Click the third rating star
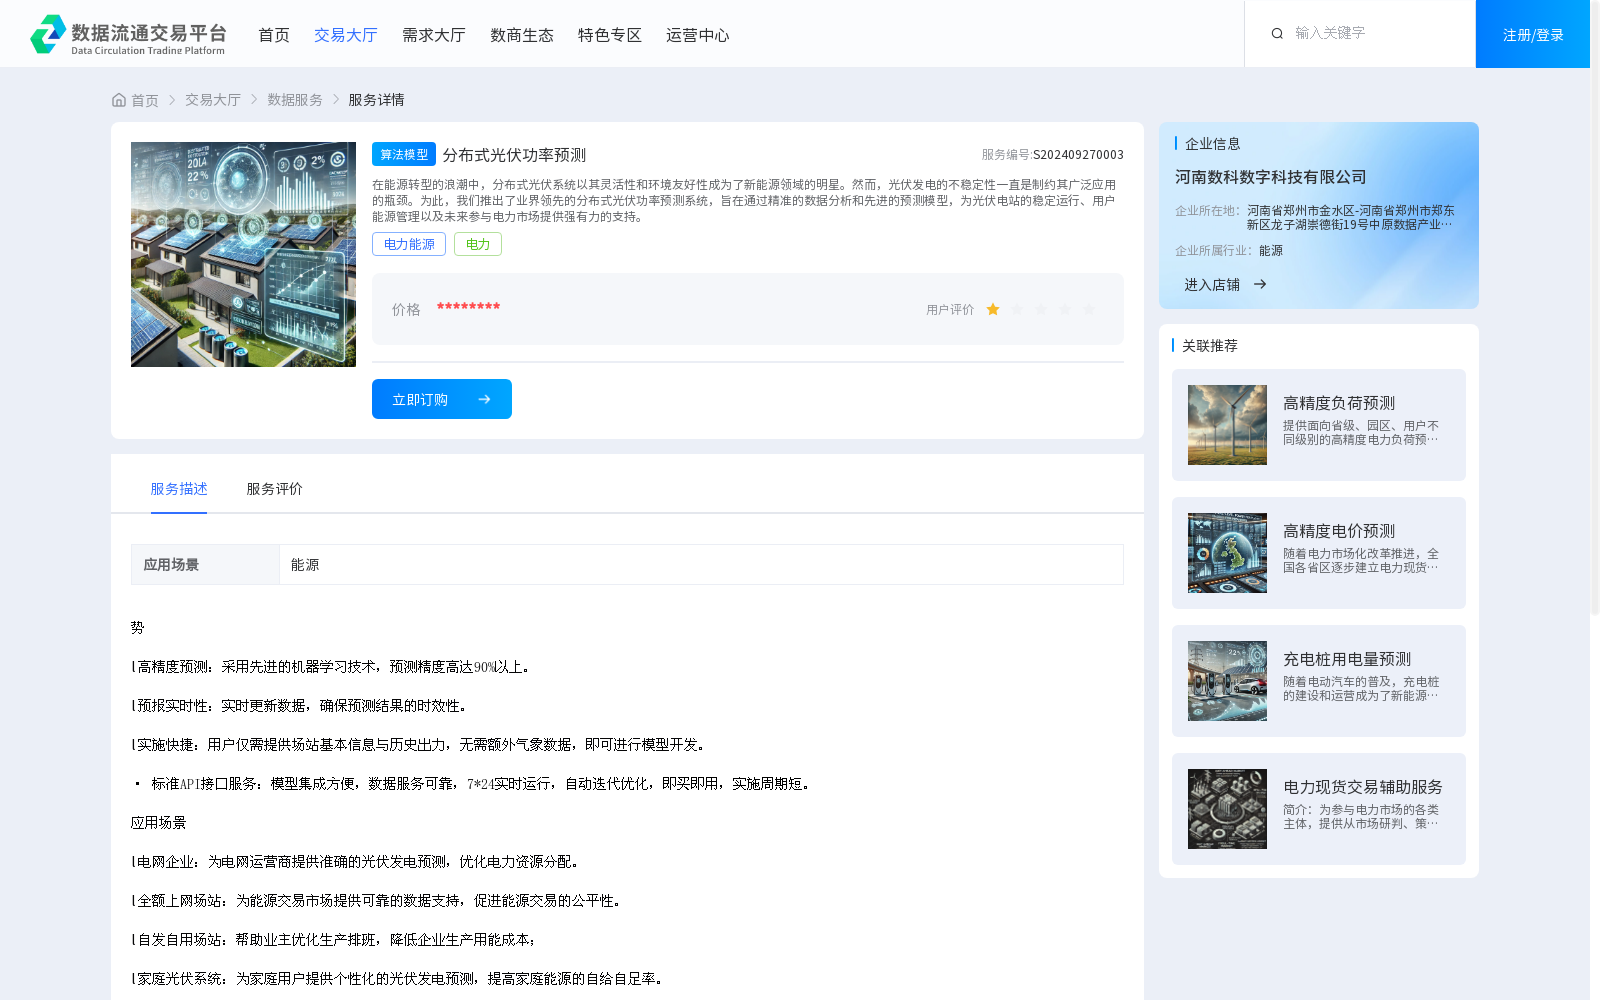 pos(1041,310)
